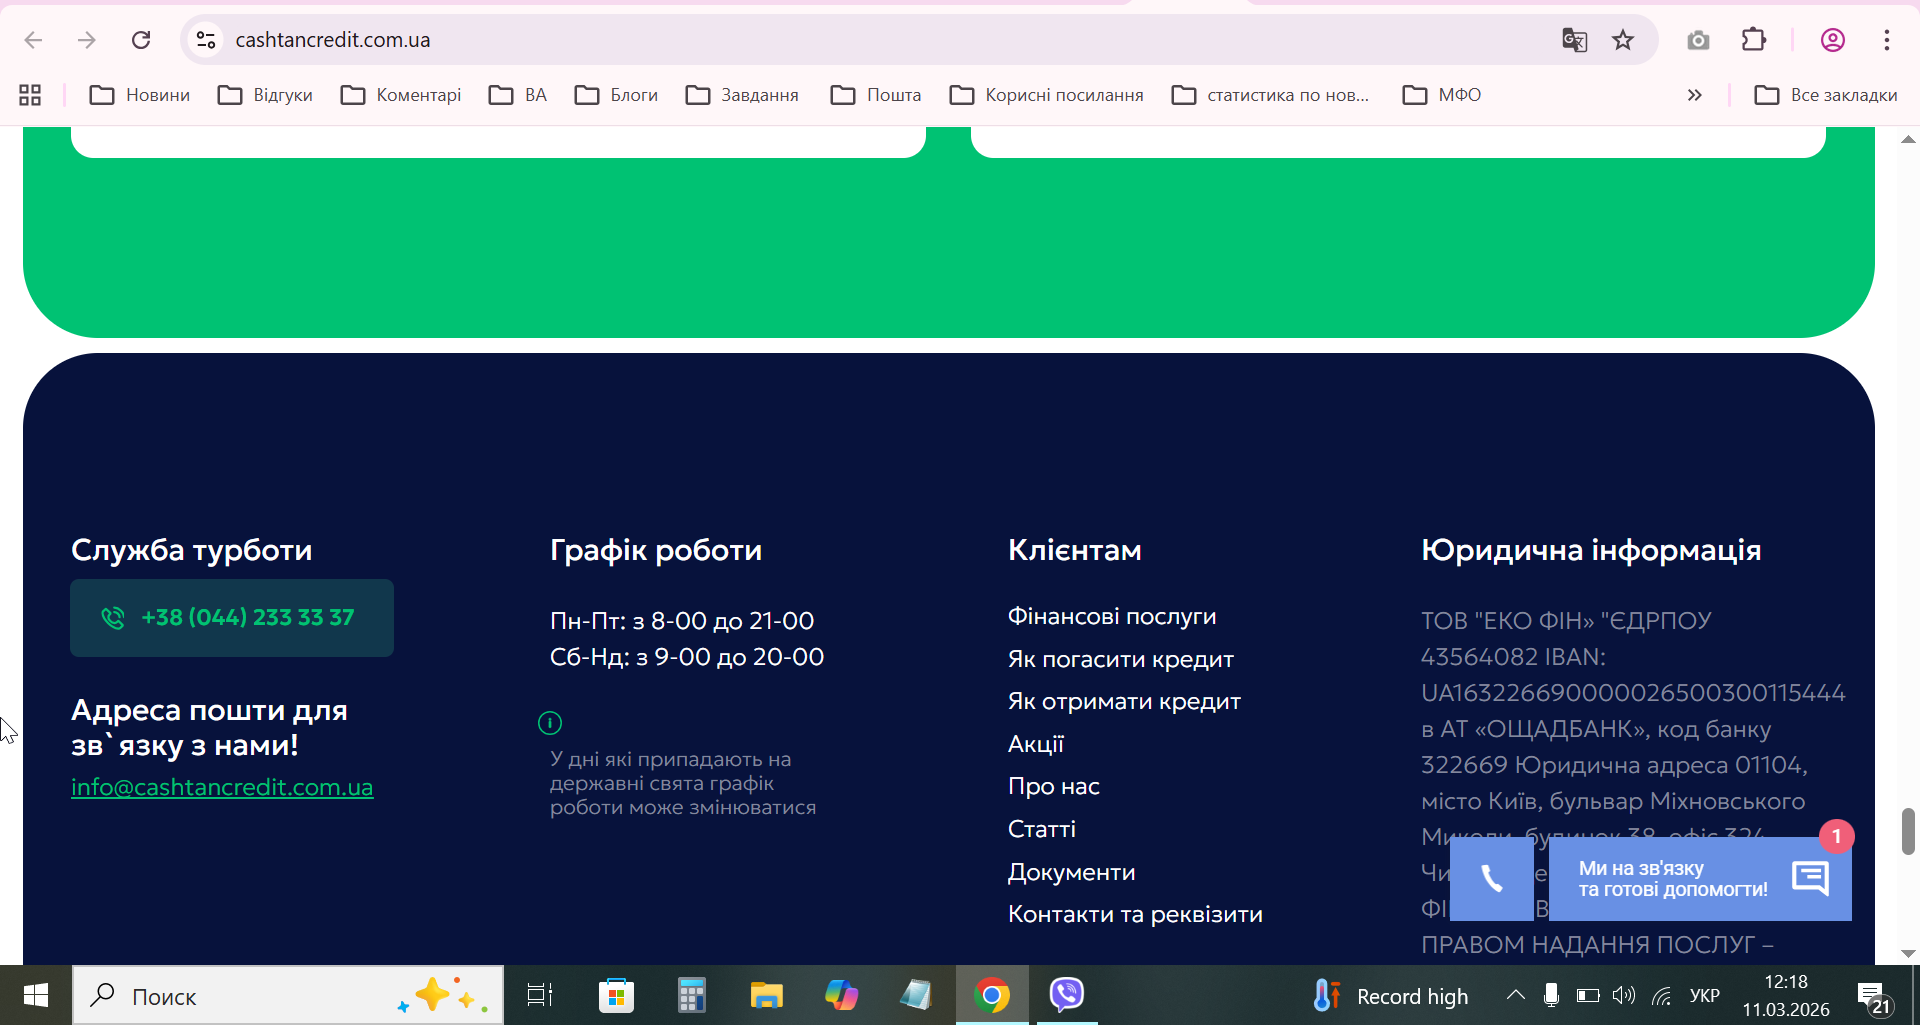Open the Блоги bookmarks folder
The height and width of the screenshot is (1025, 1920).
click(617, 95)
